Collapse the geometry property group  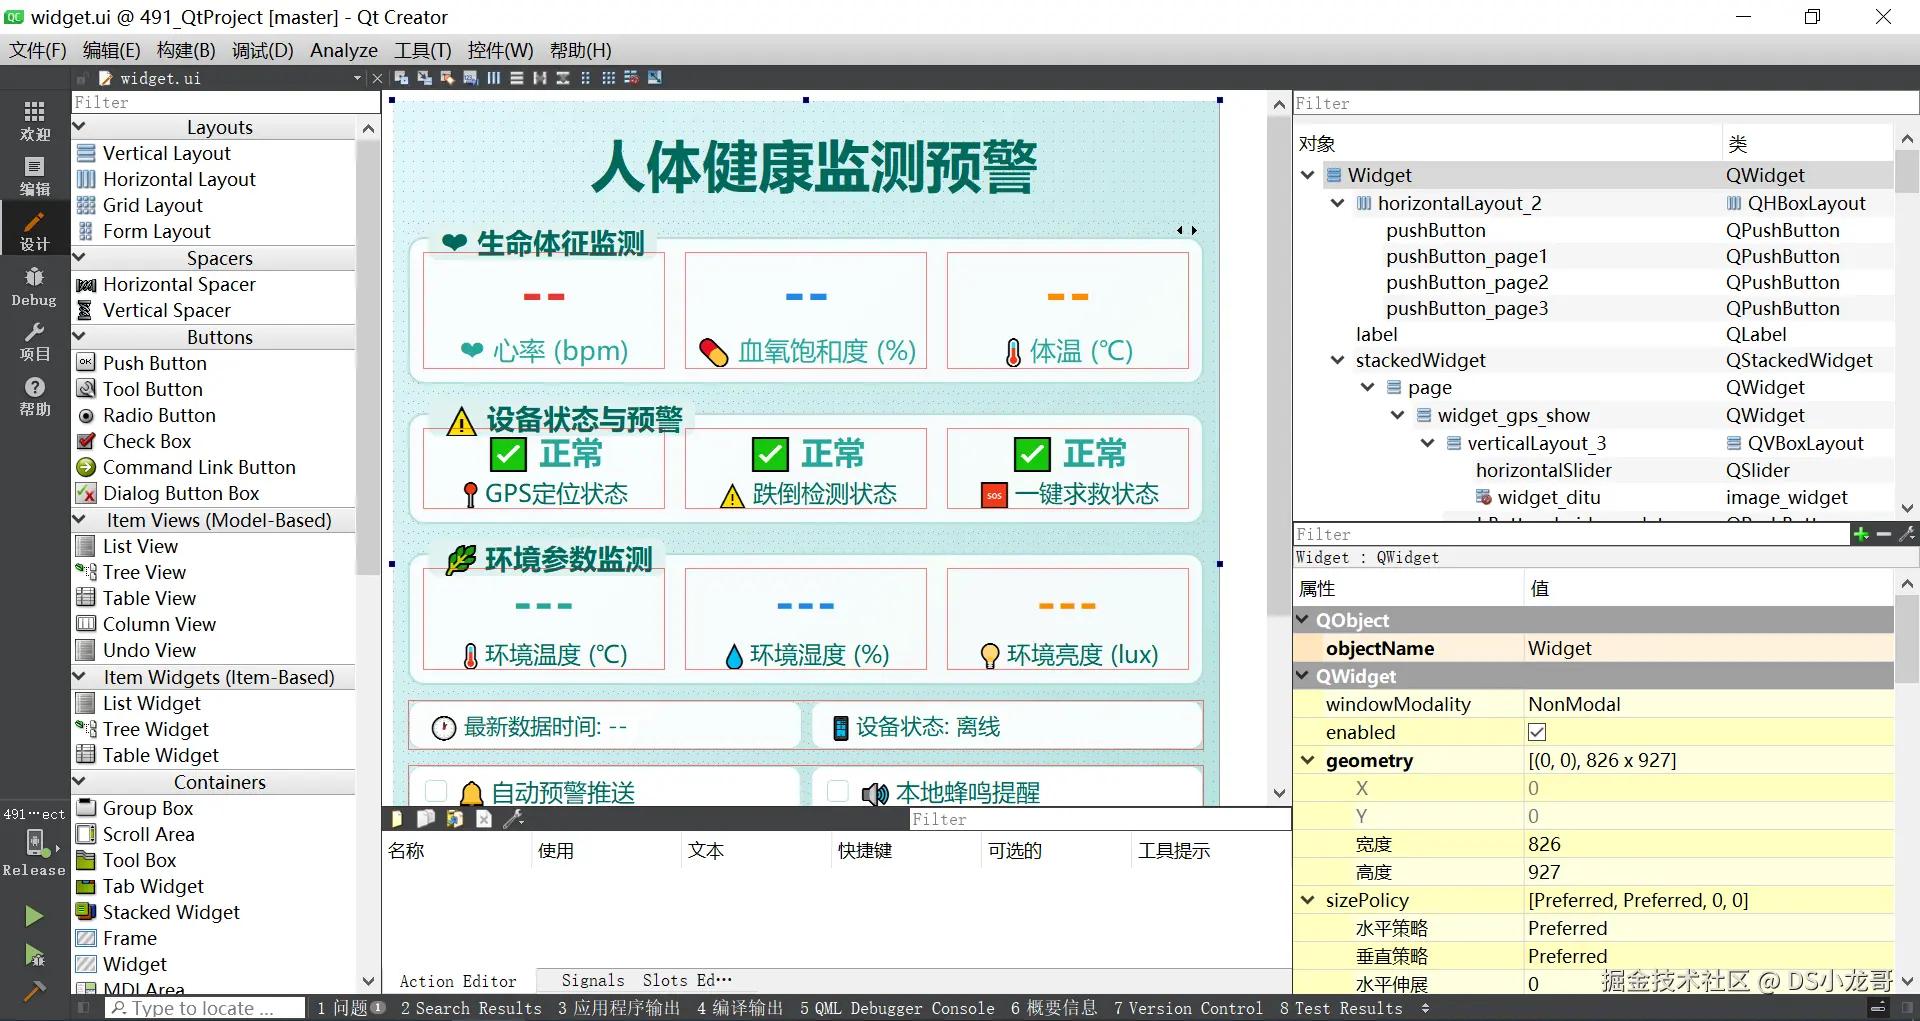pos(1307,760)
